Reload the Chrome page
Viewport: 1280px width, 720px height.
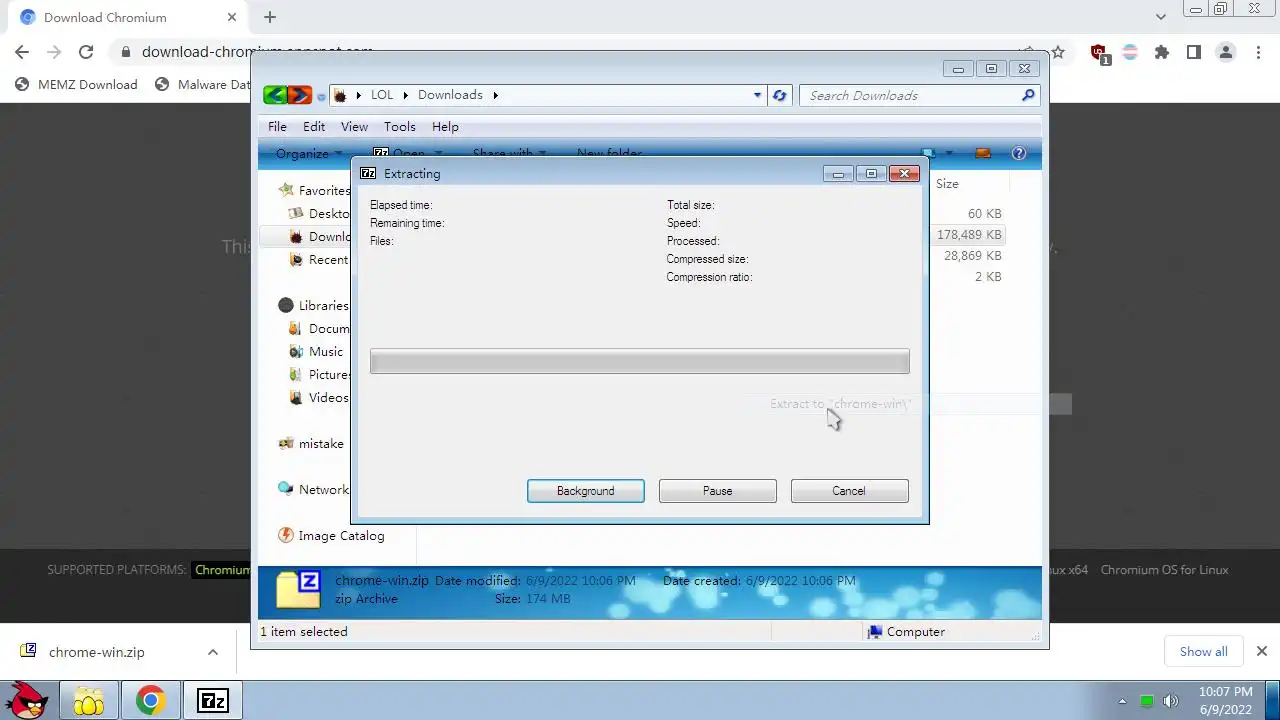86,52
